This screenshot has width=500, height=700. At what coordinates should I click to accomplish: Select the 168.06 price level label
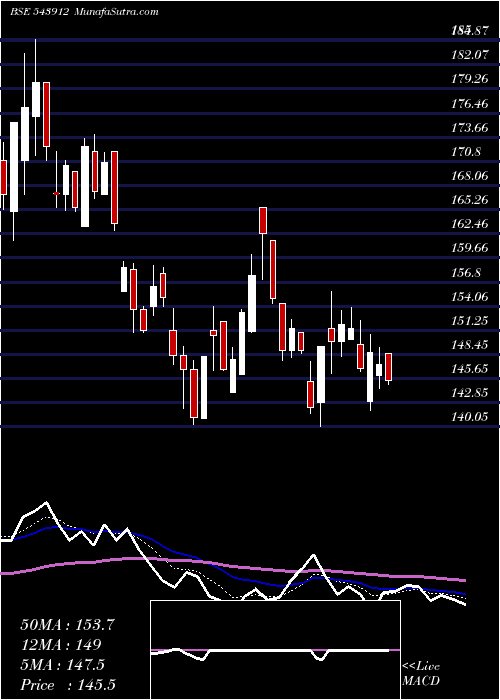click(x=469, y=176)
